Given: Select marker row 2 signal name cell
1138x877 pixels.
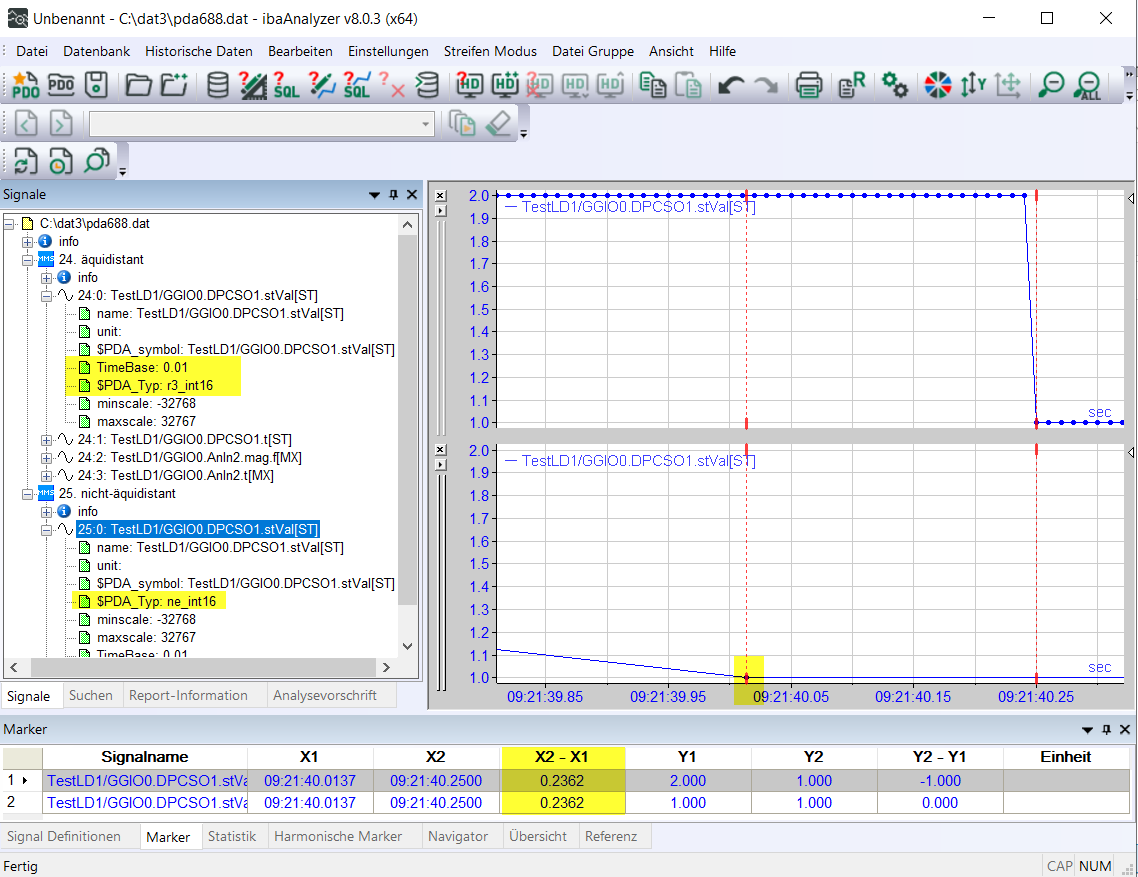Looking at the screenshot, I should tap(146, 803).
